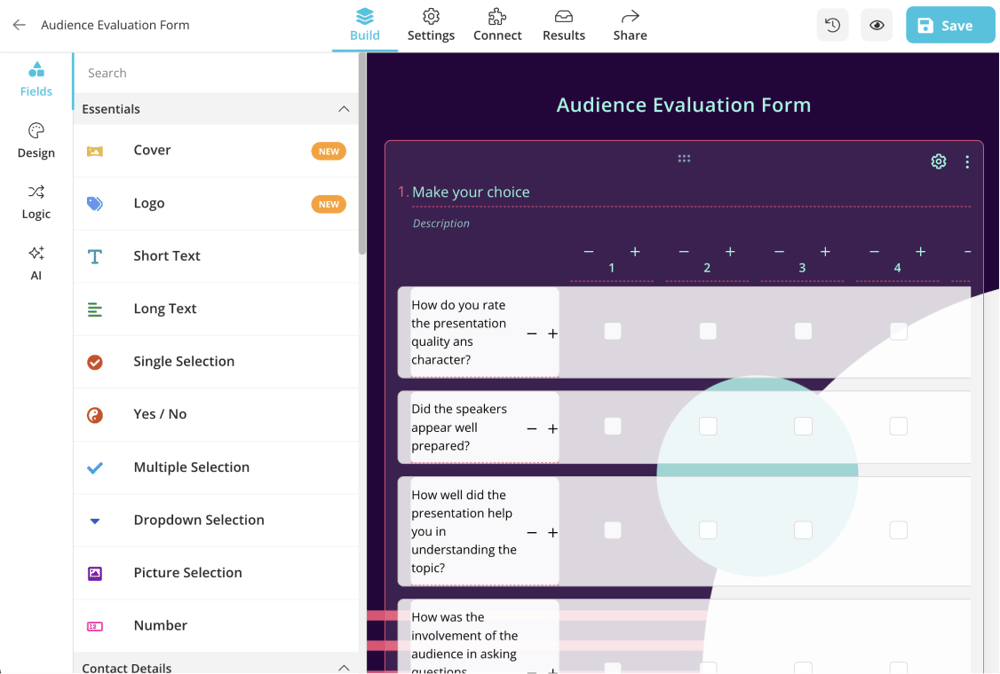
Task: Select the Short Text field type
Action: 166,256
